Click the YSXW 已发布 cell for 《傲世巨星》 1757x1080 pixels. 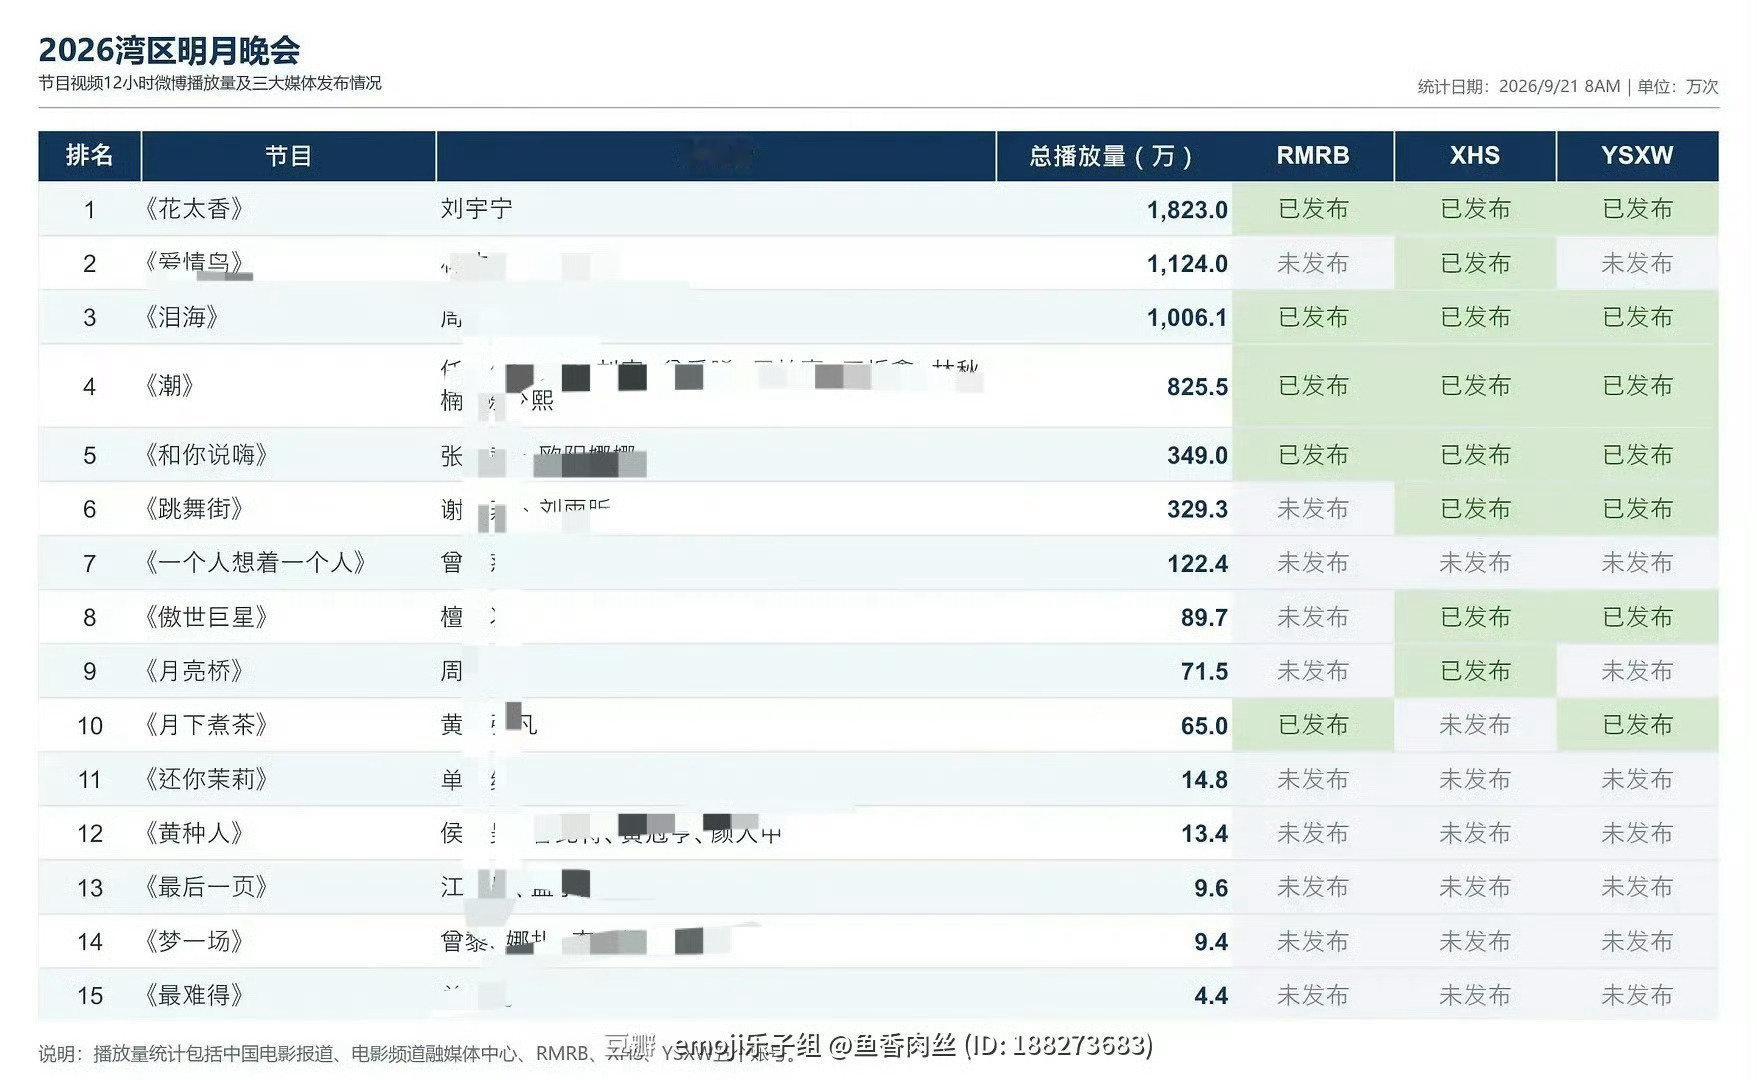tap(1637, 617)
